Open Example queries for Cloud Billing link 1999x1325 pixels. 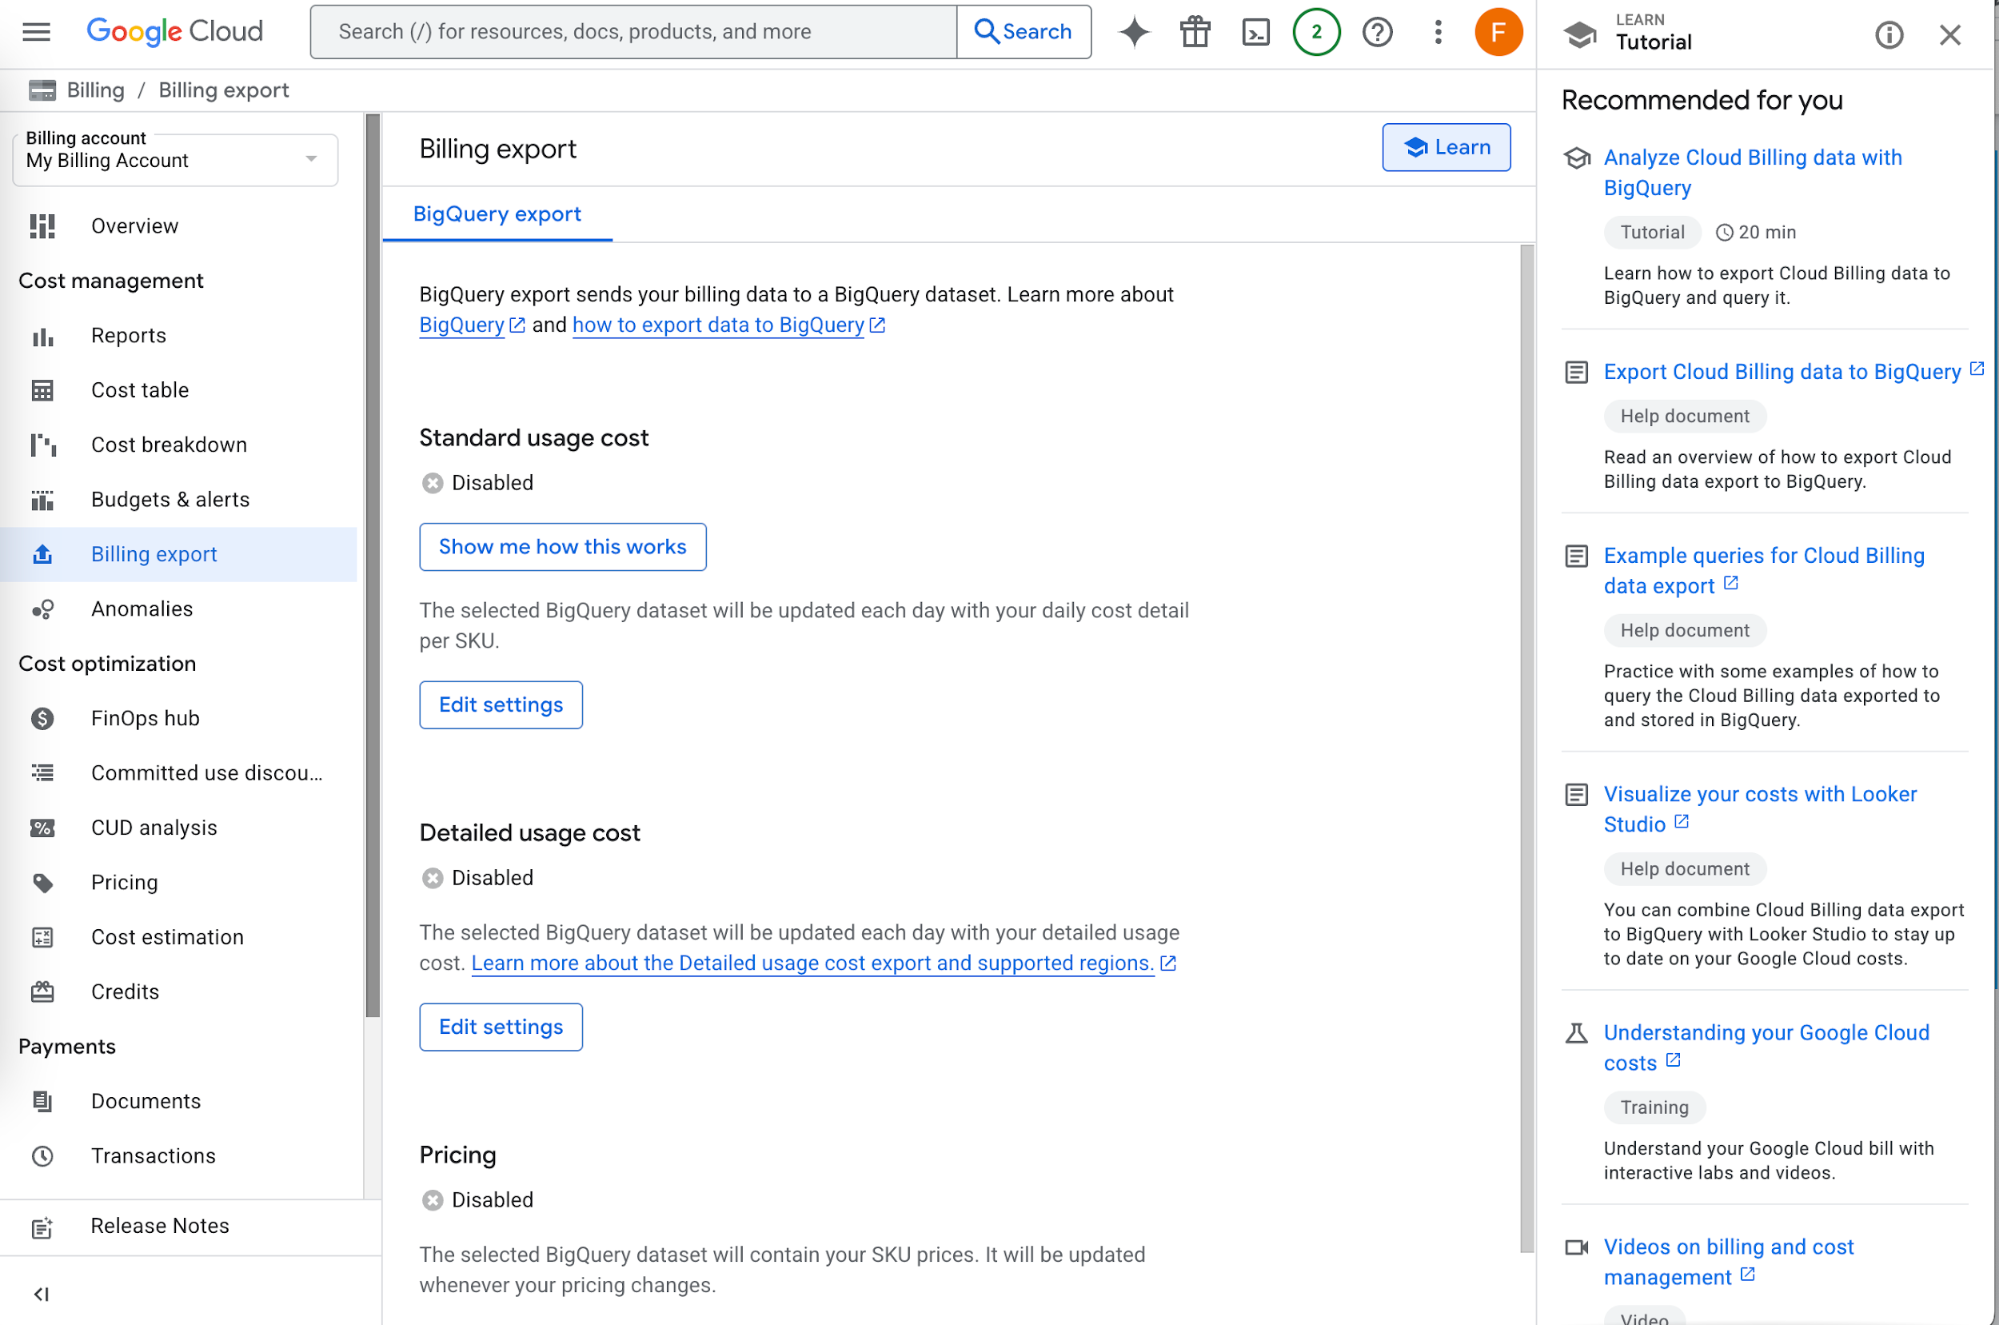tap(1764, 570)
